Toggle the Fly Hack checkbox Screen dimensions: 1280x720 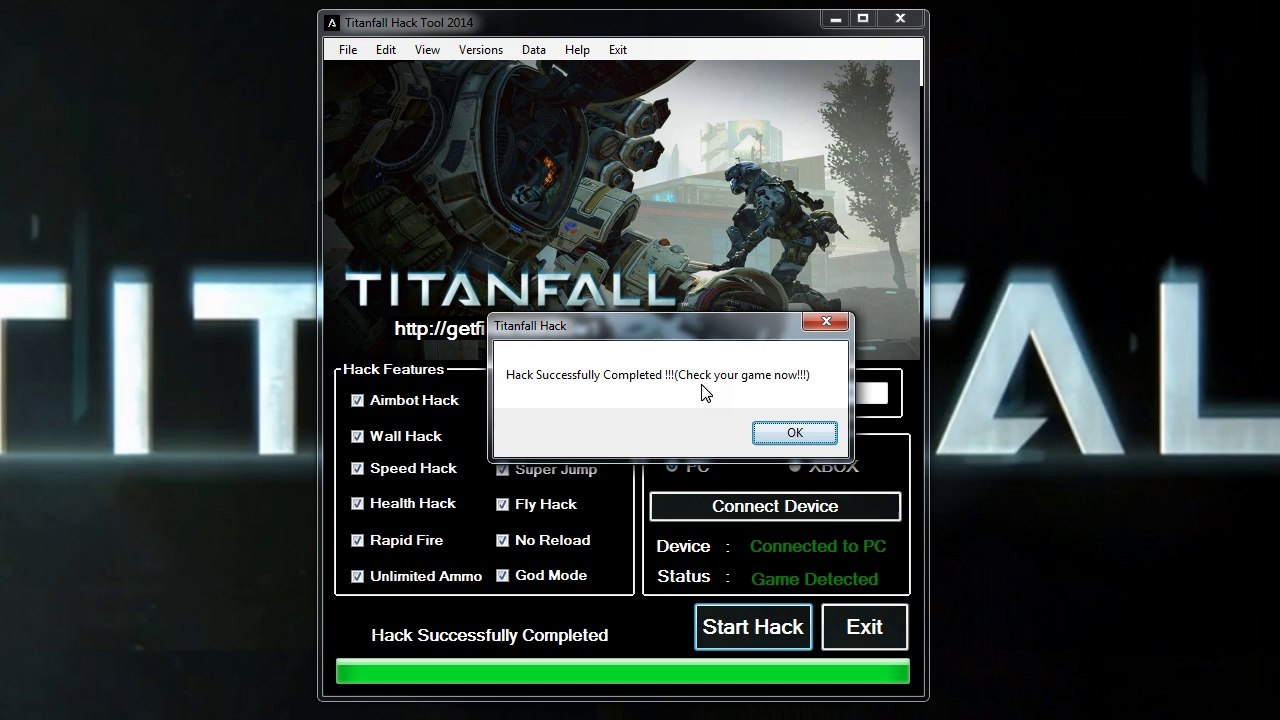[502, 505]
